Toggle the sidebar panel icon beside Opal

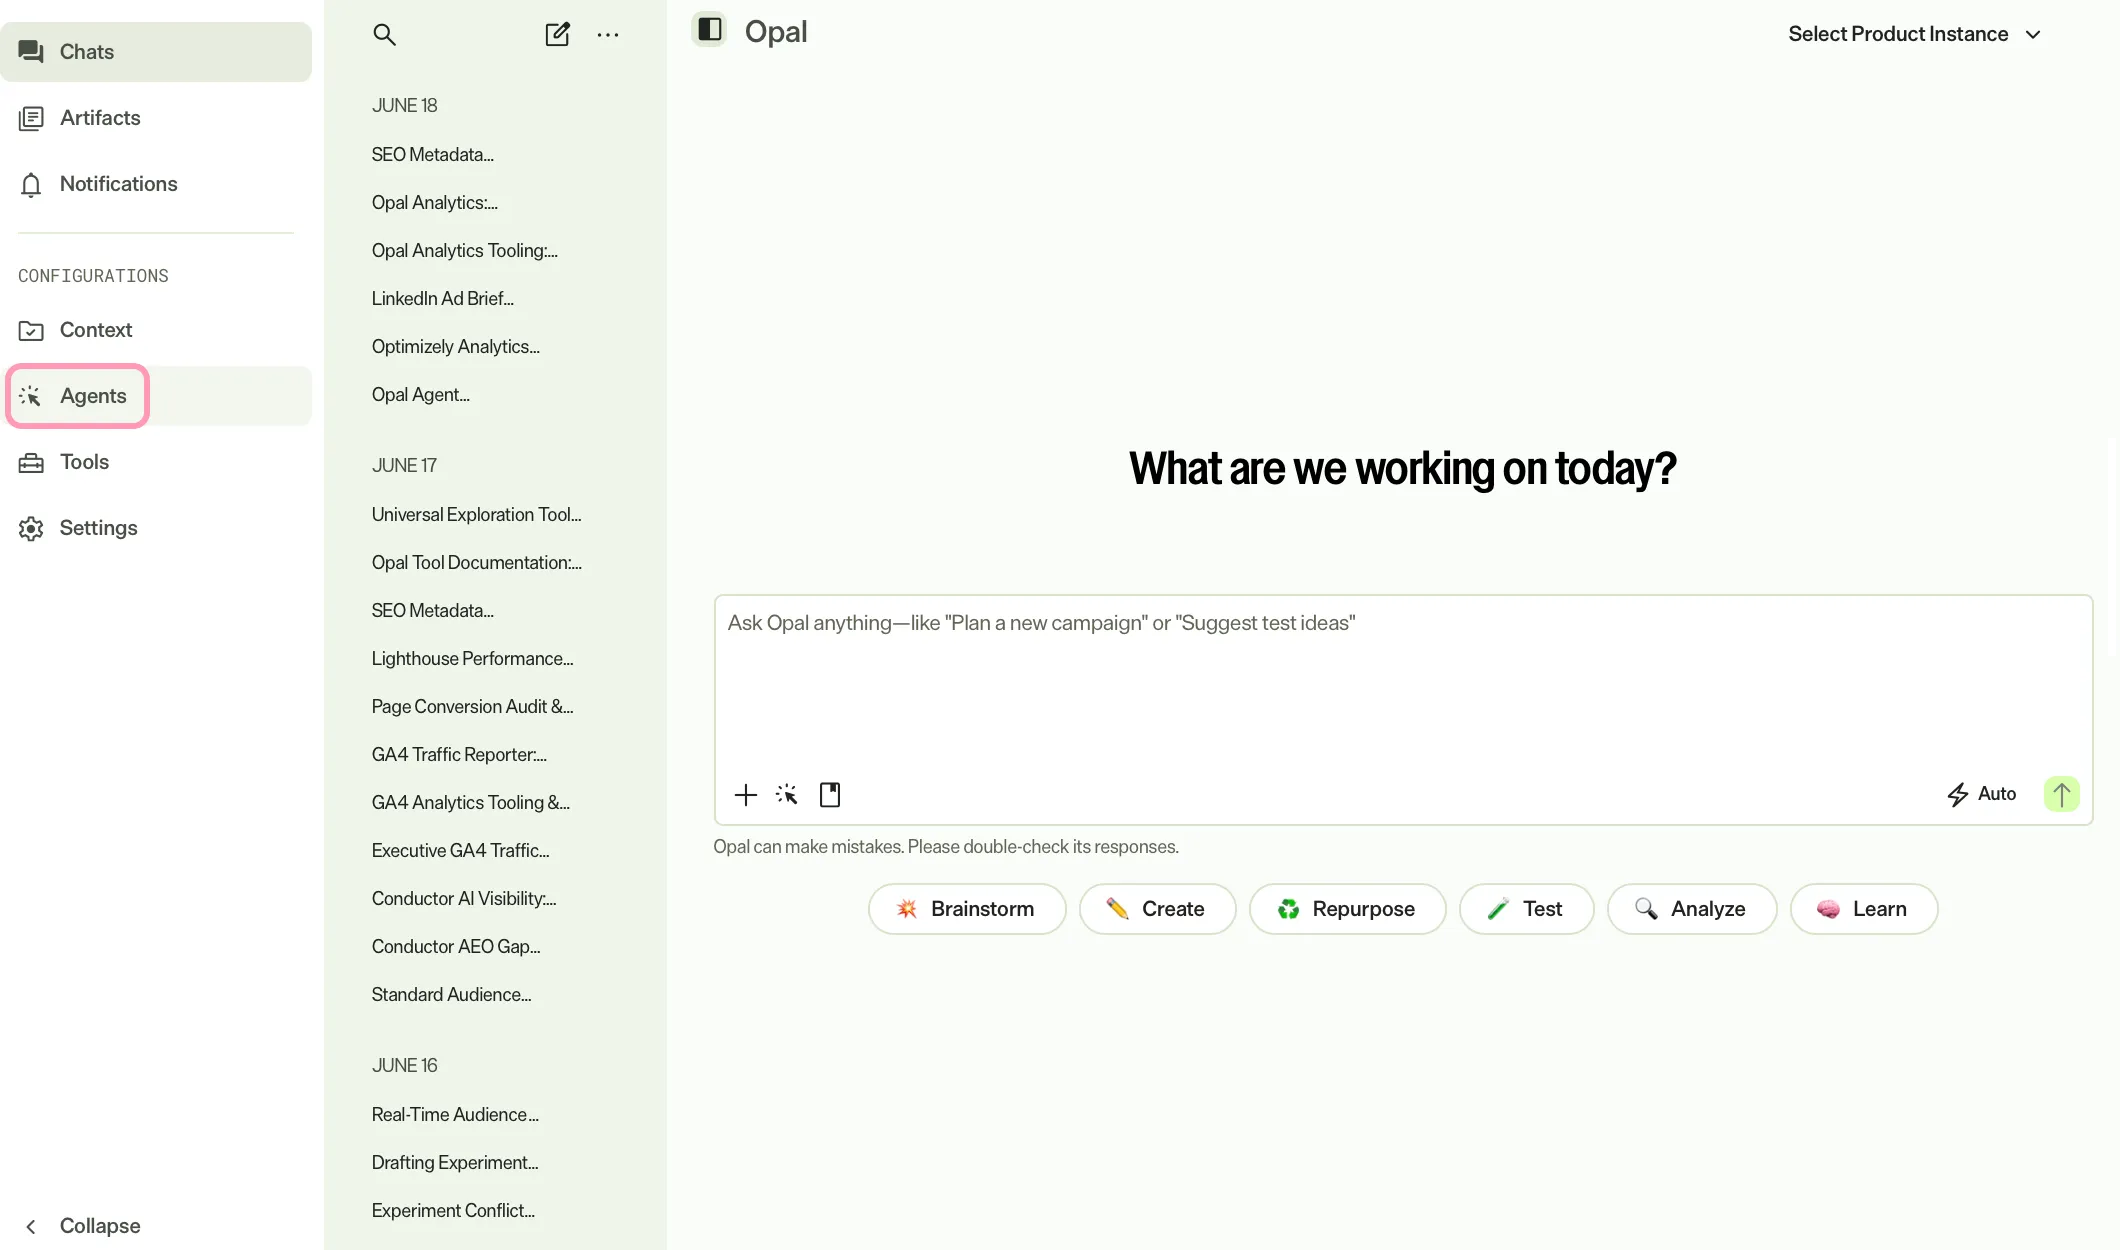click(x=710, y=29)
